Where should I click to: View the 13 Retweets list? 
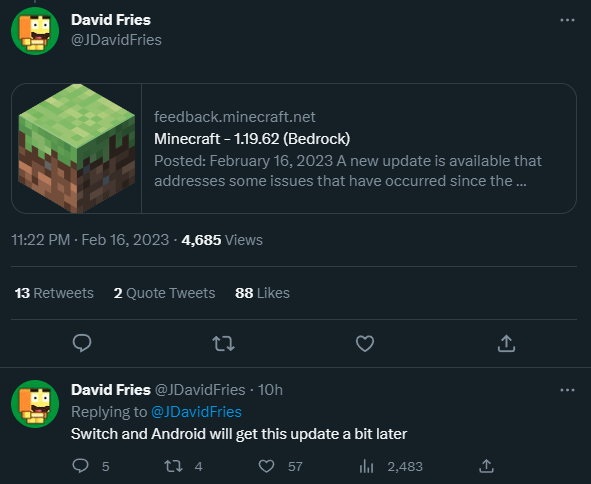pos(54,293)
